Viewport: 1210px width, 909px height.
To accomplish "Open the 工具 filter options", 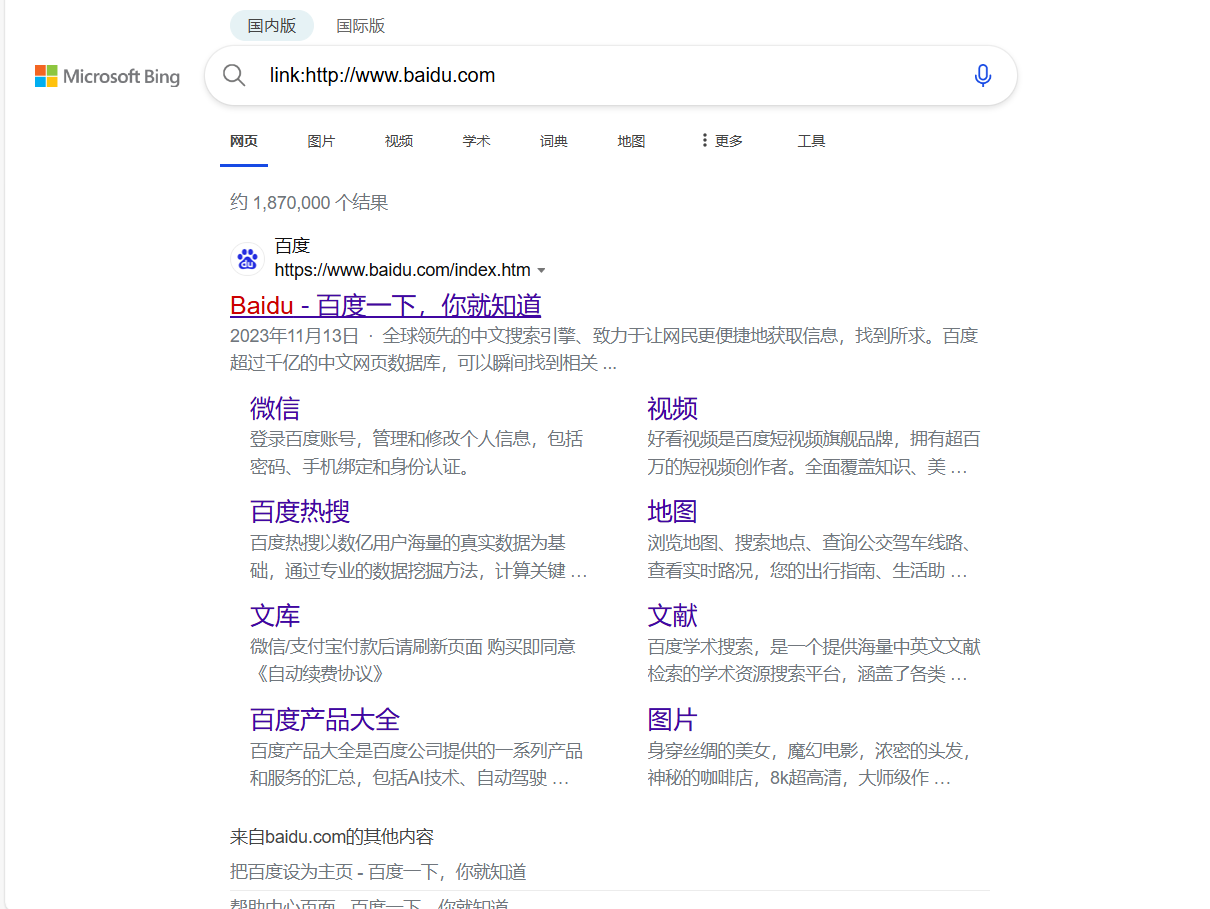I will click(x=811, y=141).
